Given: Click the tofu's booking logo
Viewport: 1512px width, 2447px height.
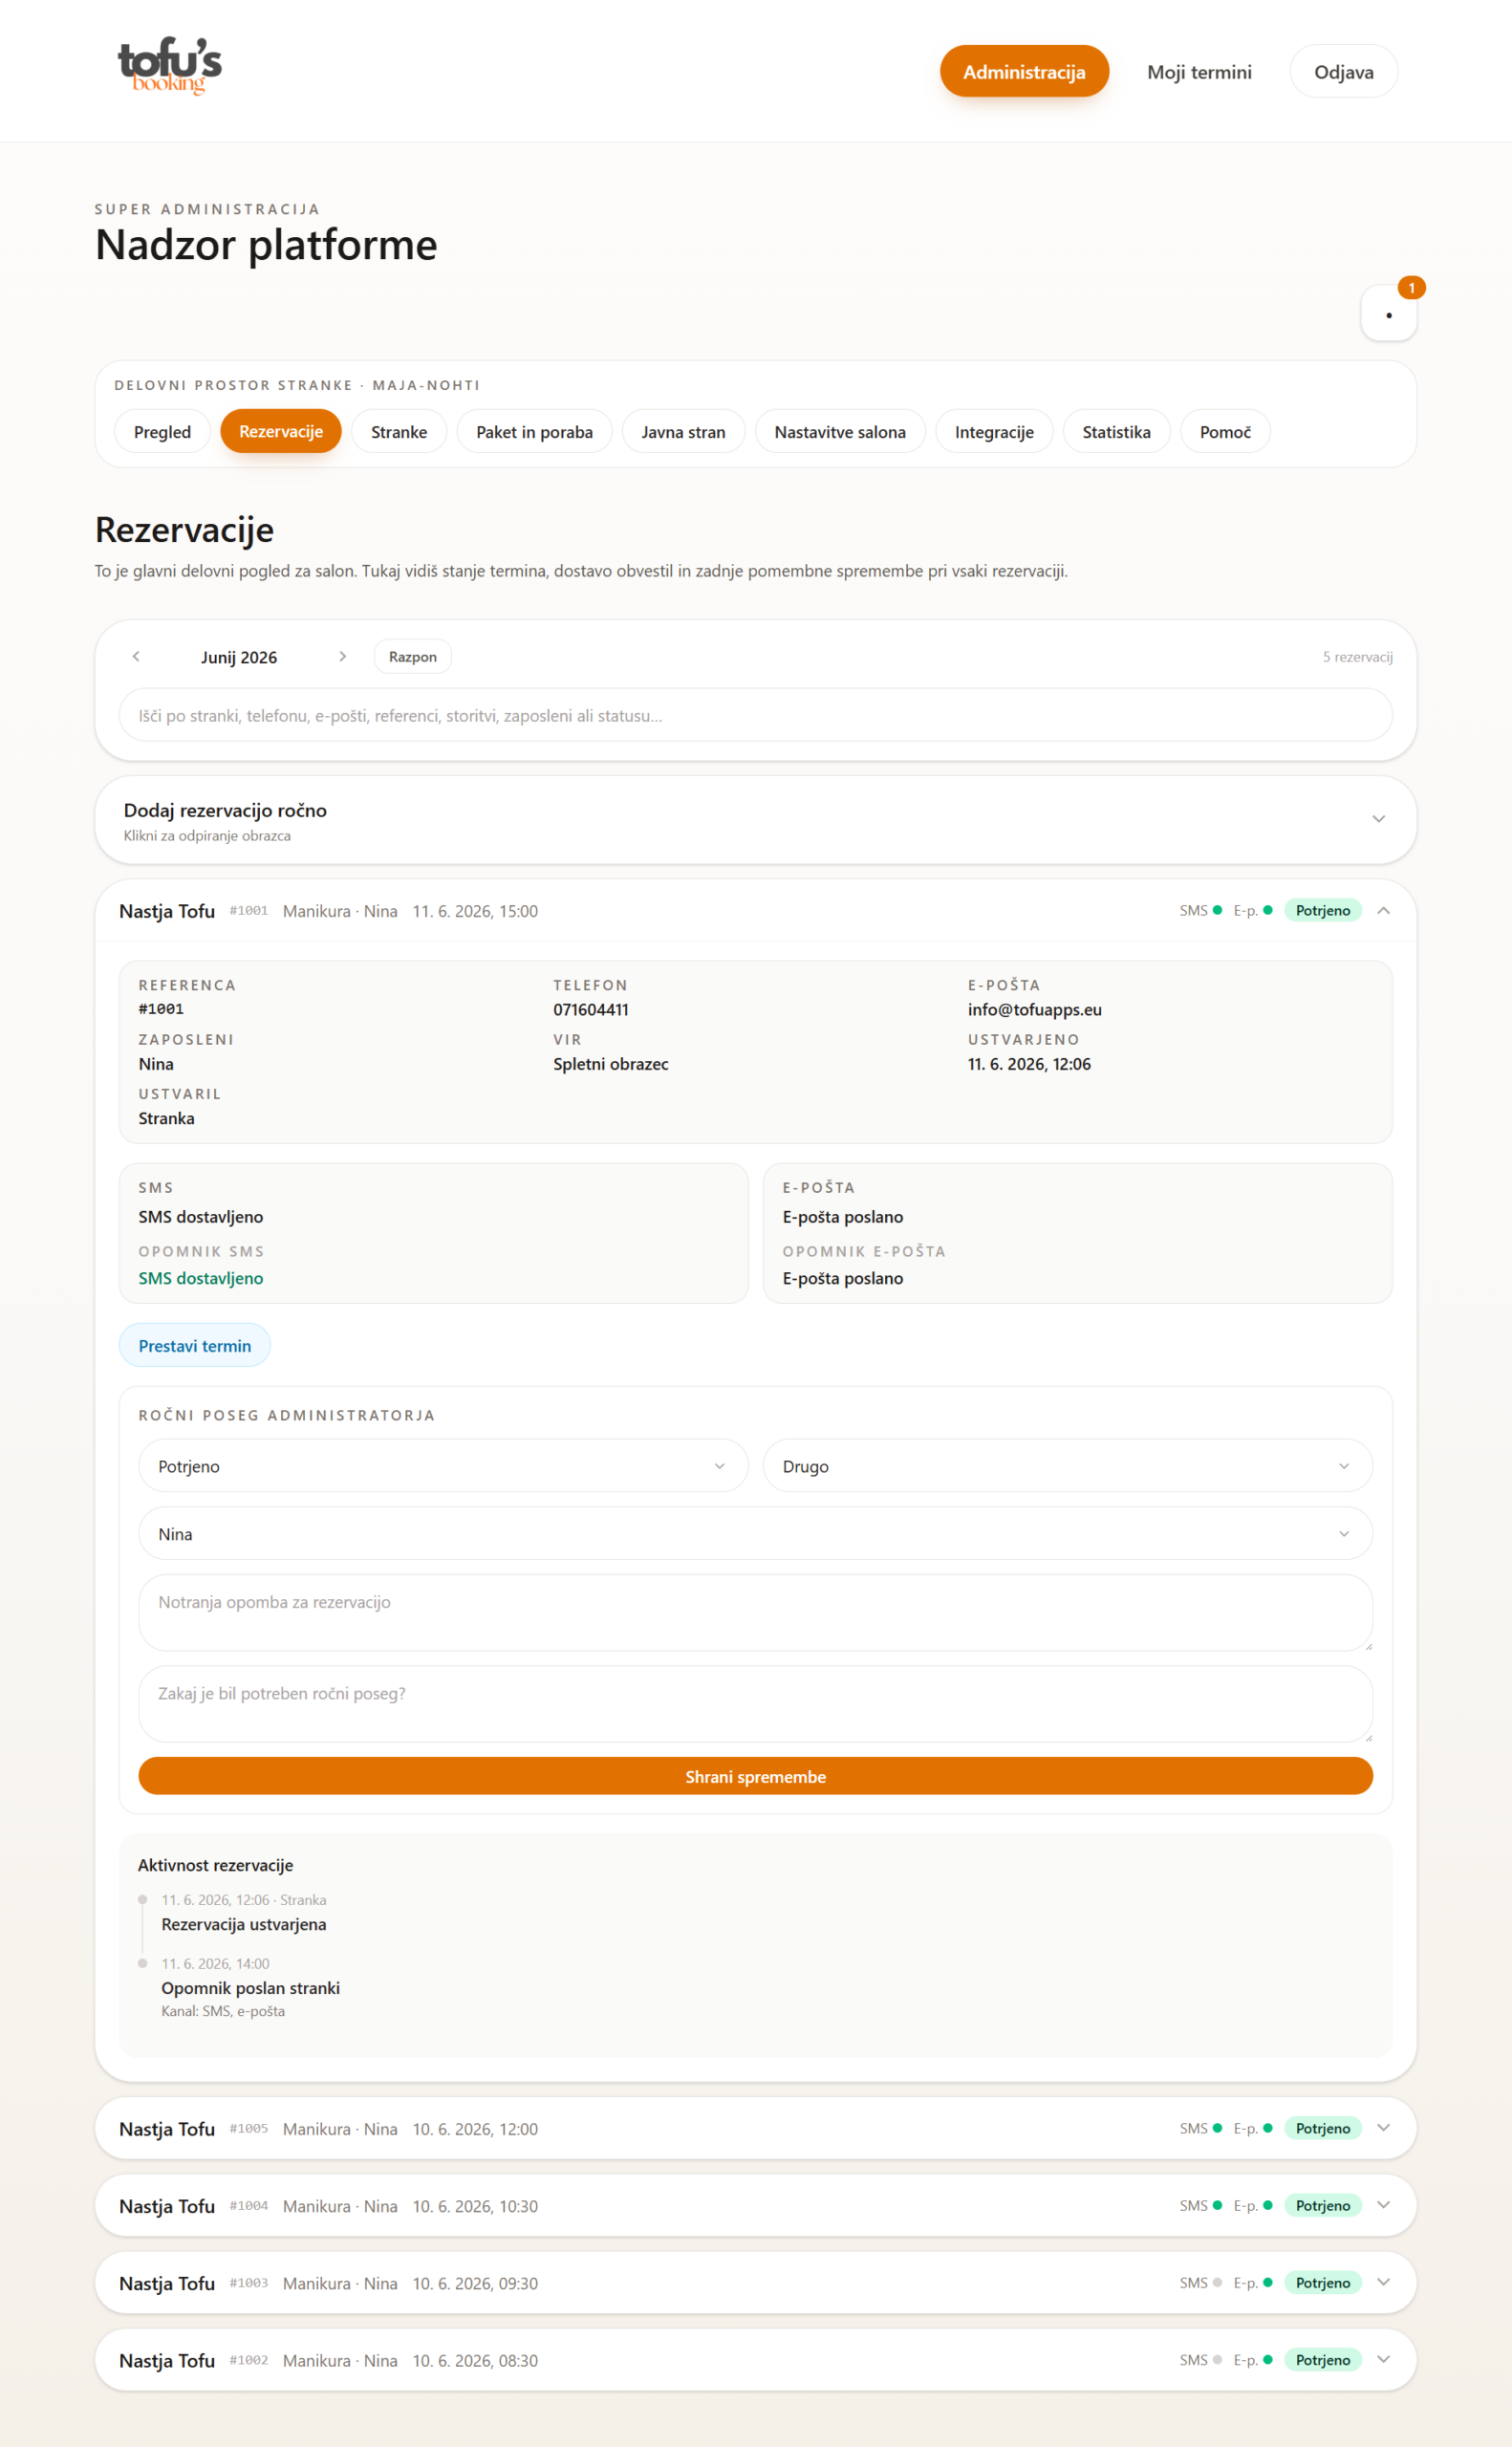Looking at the screenshot, I should (170, 66).
